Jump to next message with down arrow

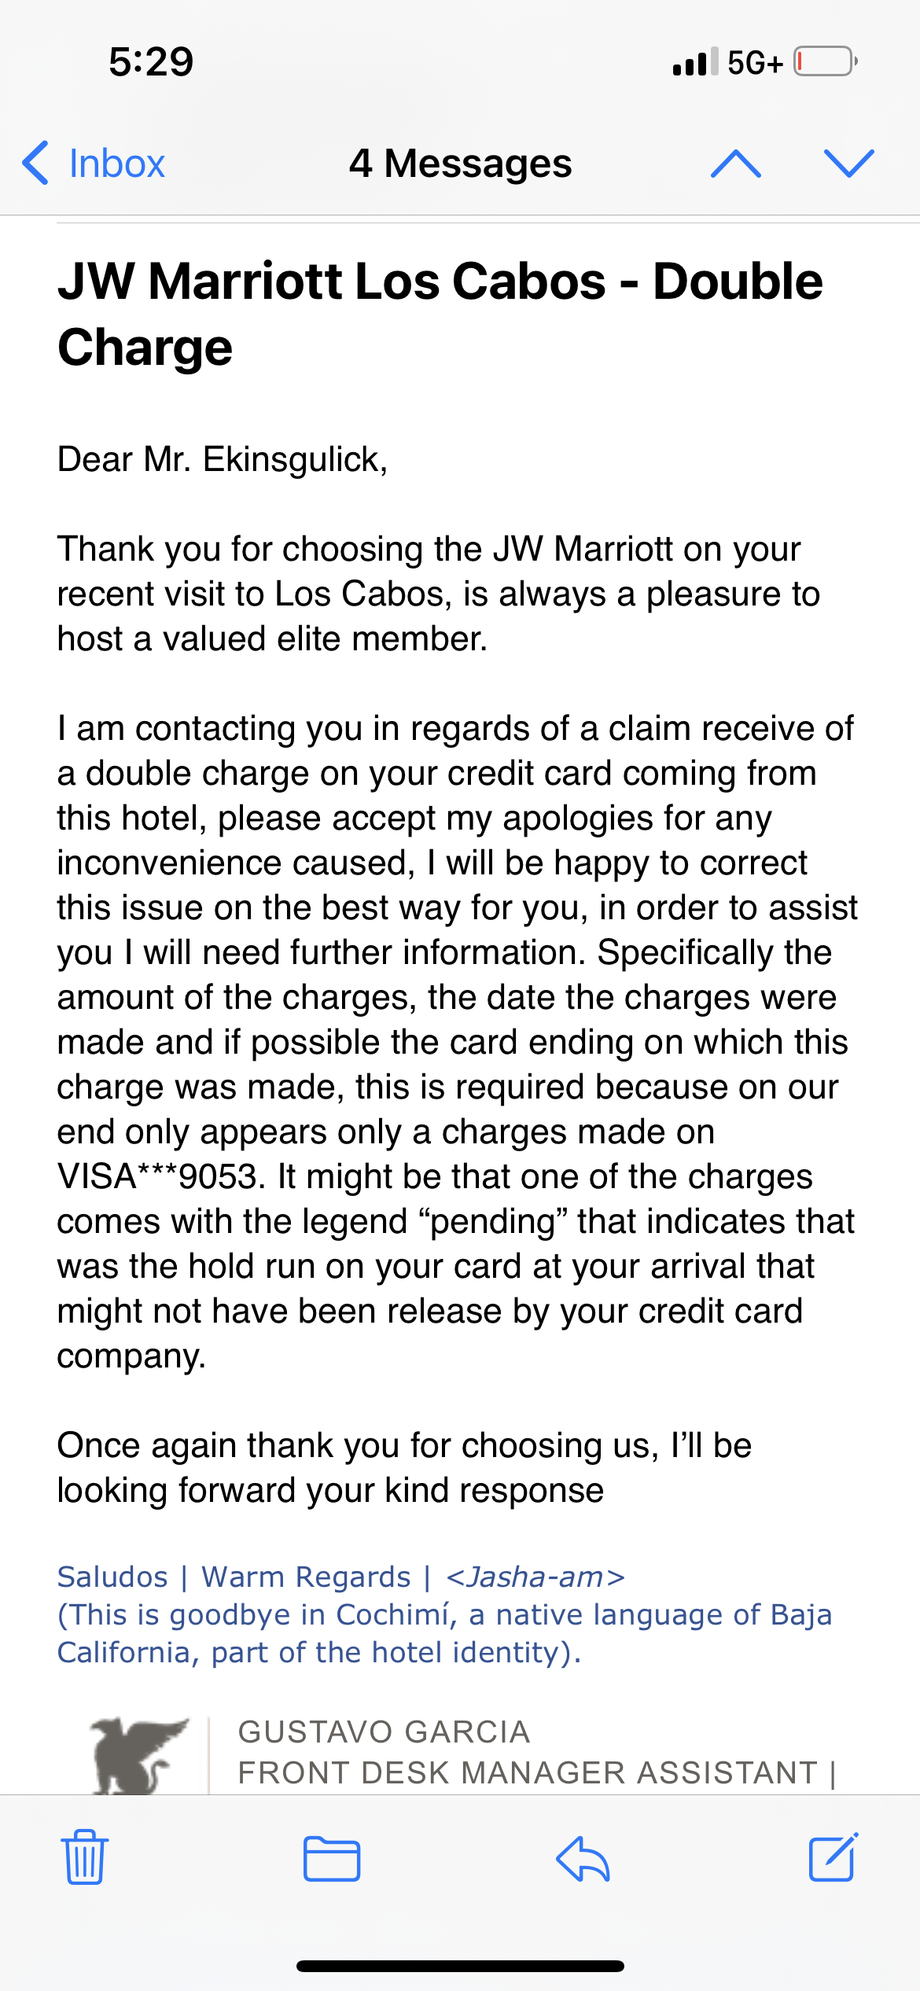click(x=848, y=163)
